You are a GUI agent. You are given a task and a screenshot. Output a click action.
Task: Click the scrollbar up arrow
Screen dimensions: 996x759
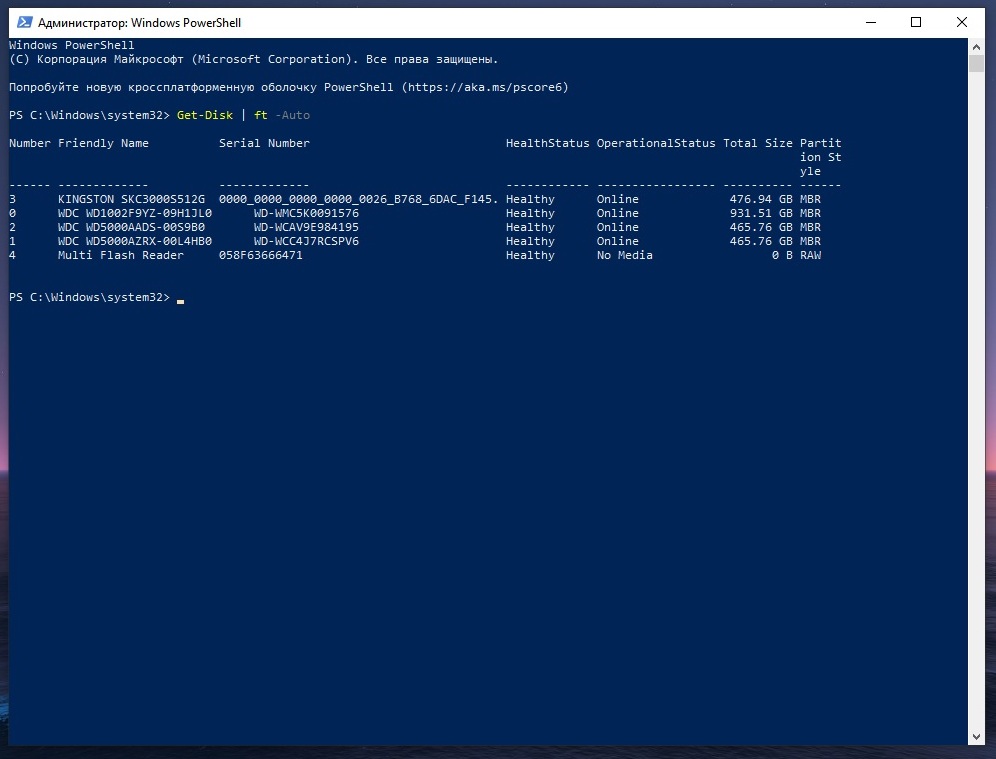[977, 46]
